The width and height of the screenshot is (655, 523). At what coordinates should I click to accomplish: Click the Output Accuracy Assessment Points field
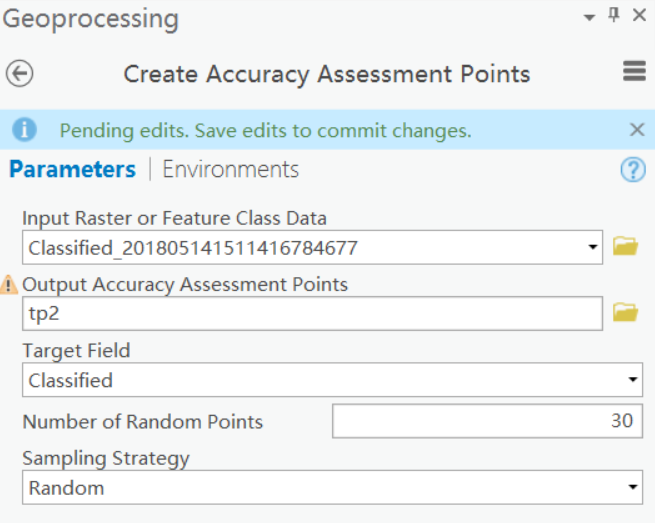pos(311,314)
